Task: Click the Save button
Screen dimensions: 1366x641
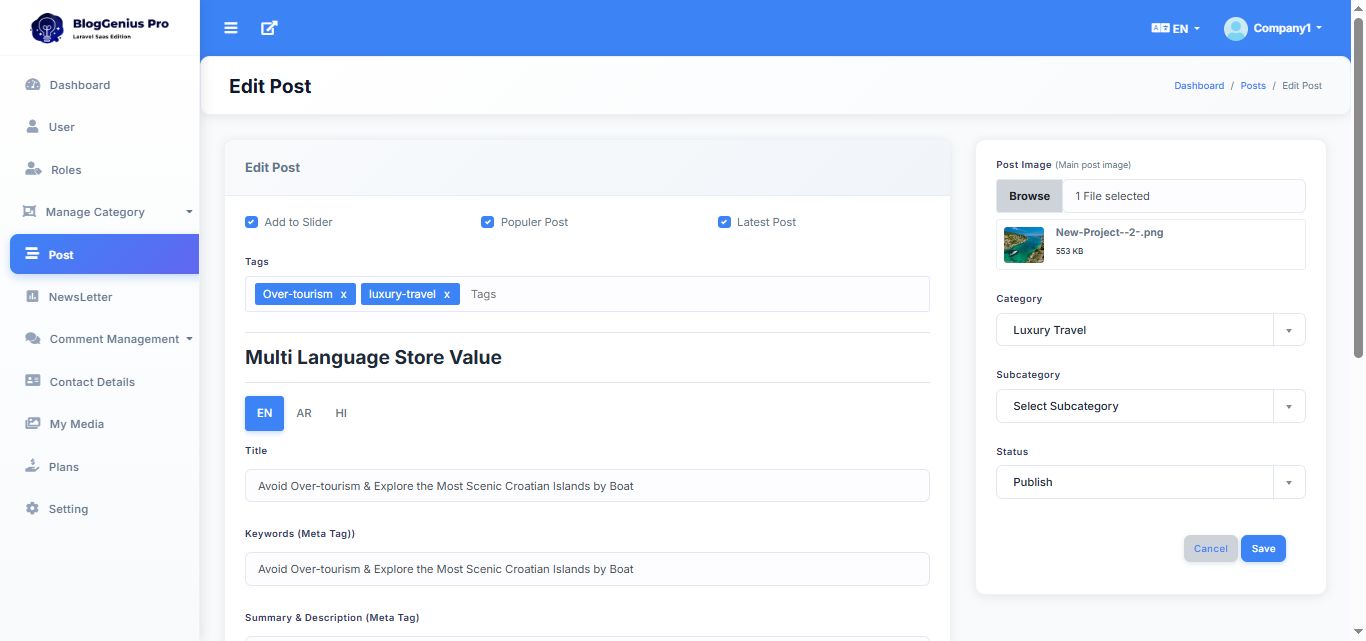Action: pyautogui.click(x=1263, y=548)
